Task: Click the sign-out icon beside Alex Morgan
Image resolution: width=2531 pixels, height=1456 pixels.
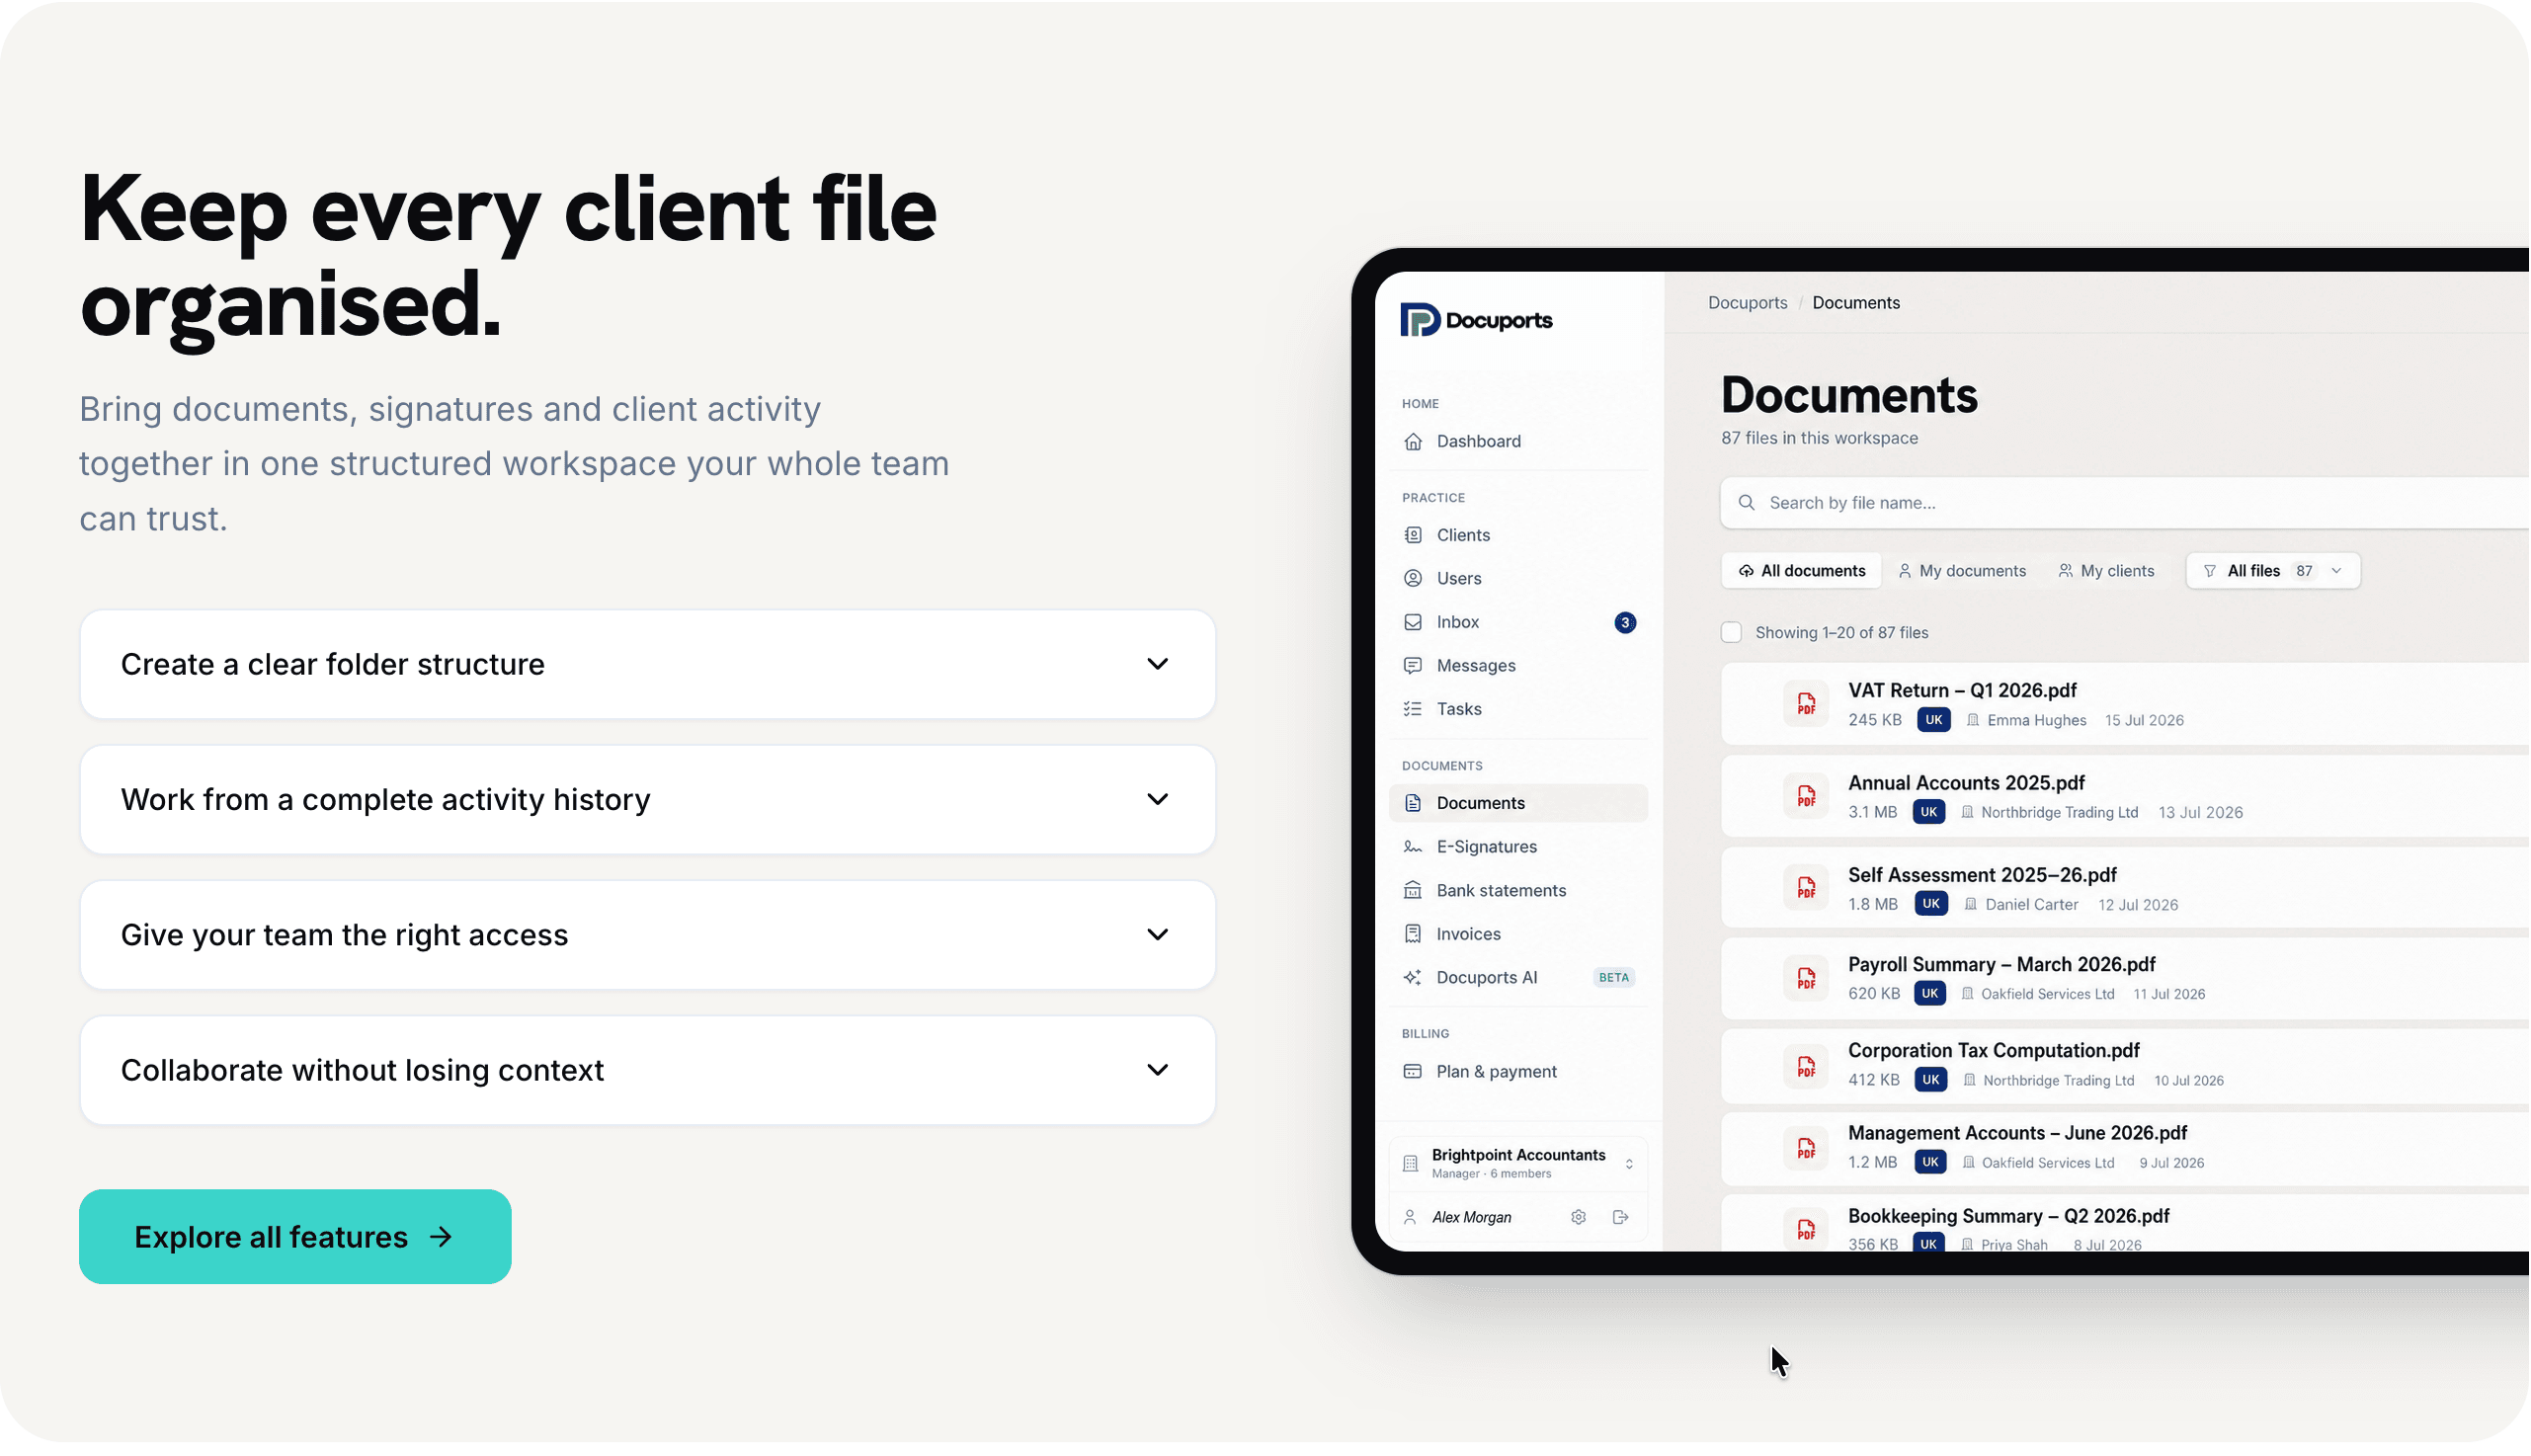Action: tap(1621, 1218)
